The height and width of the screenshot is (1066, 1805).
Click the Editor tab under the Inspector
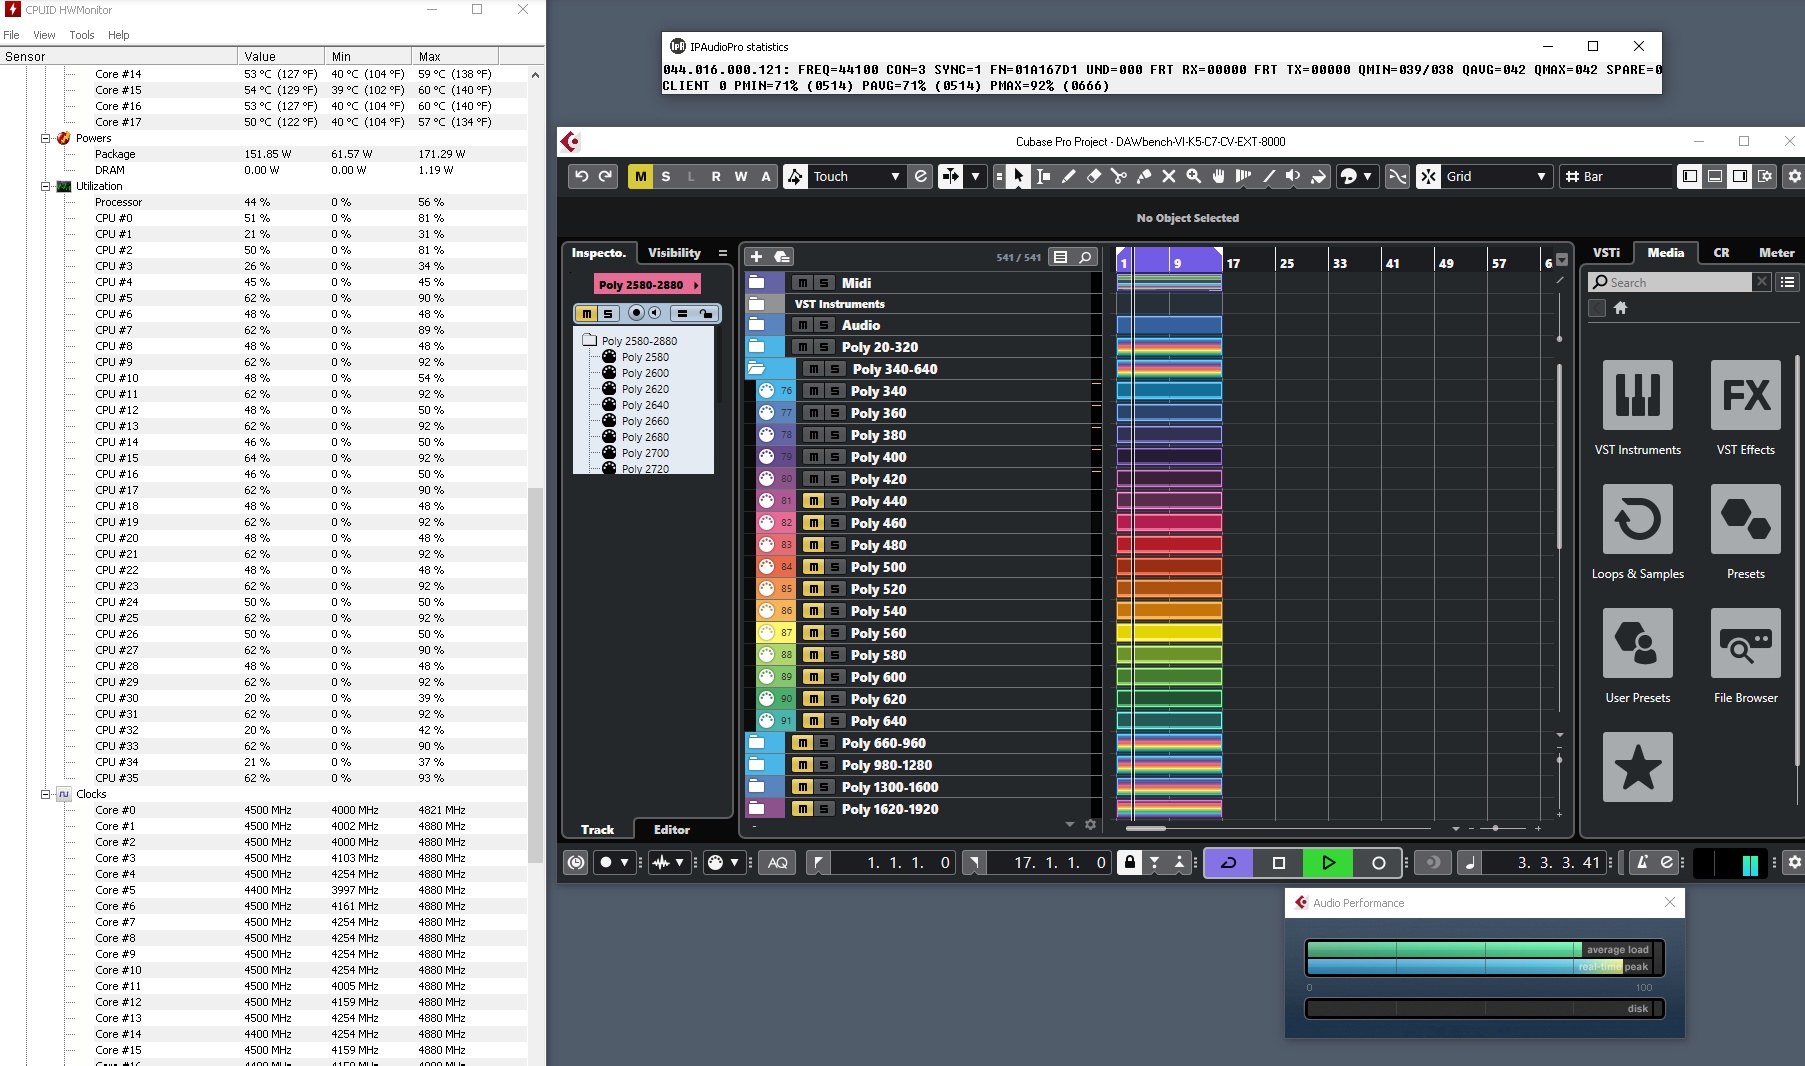pos(671,829)
